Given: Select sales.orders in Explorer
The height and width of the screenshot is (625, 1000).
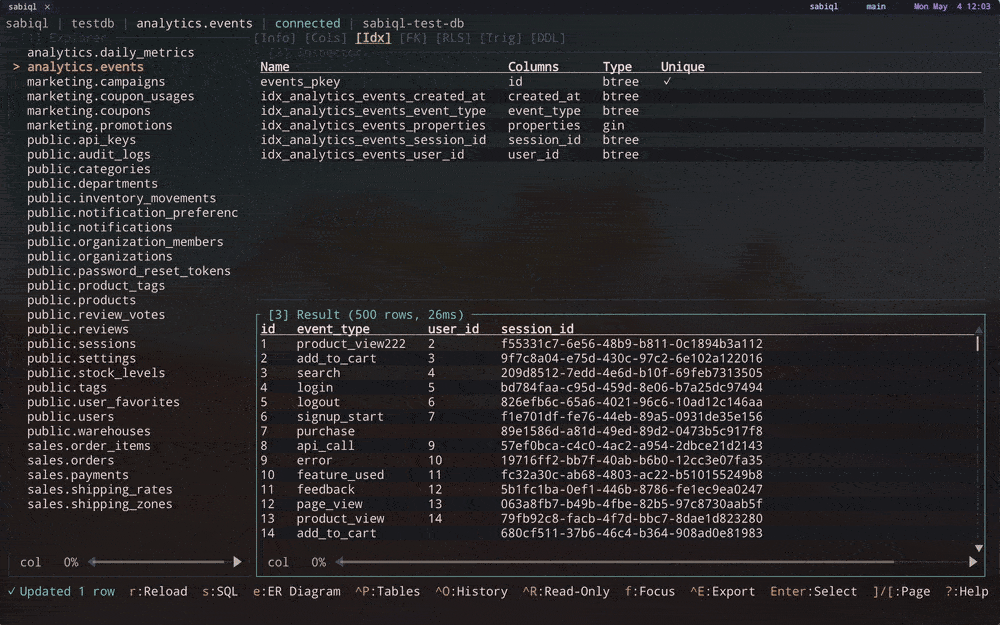Looking at the screenshot, I should [70, 460].
